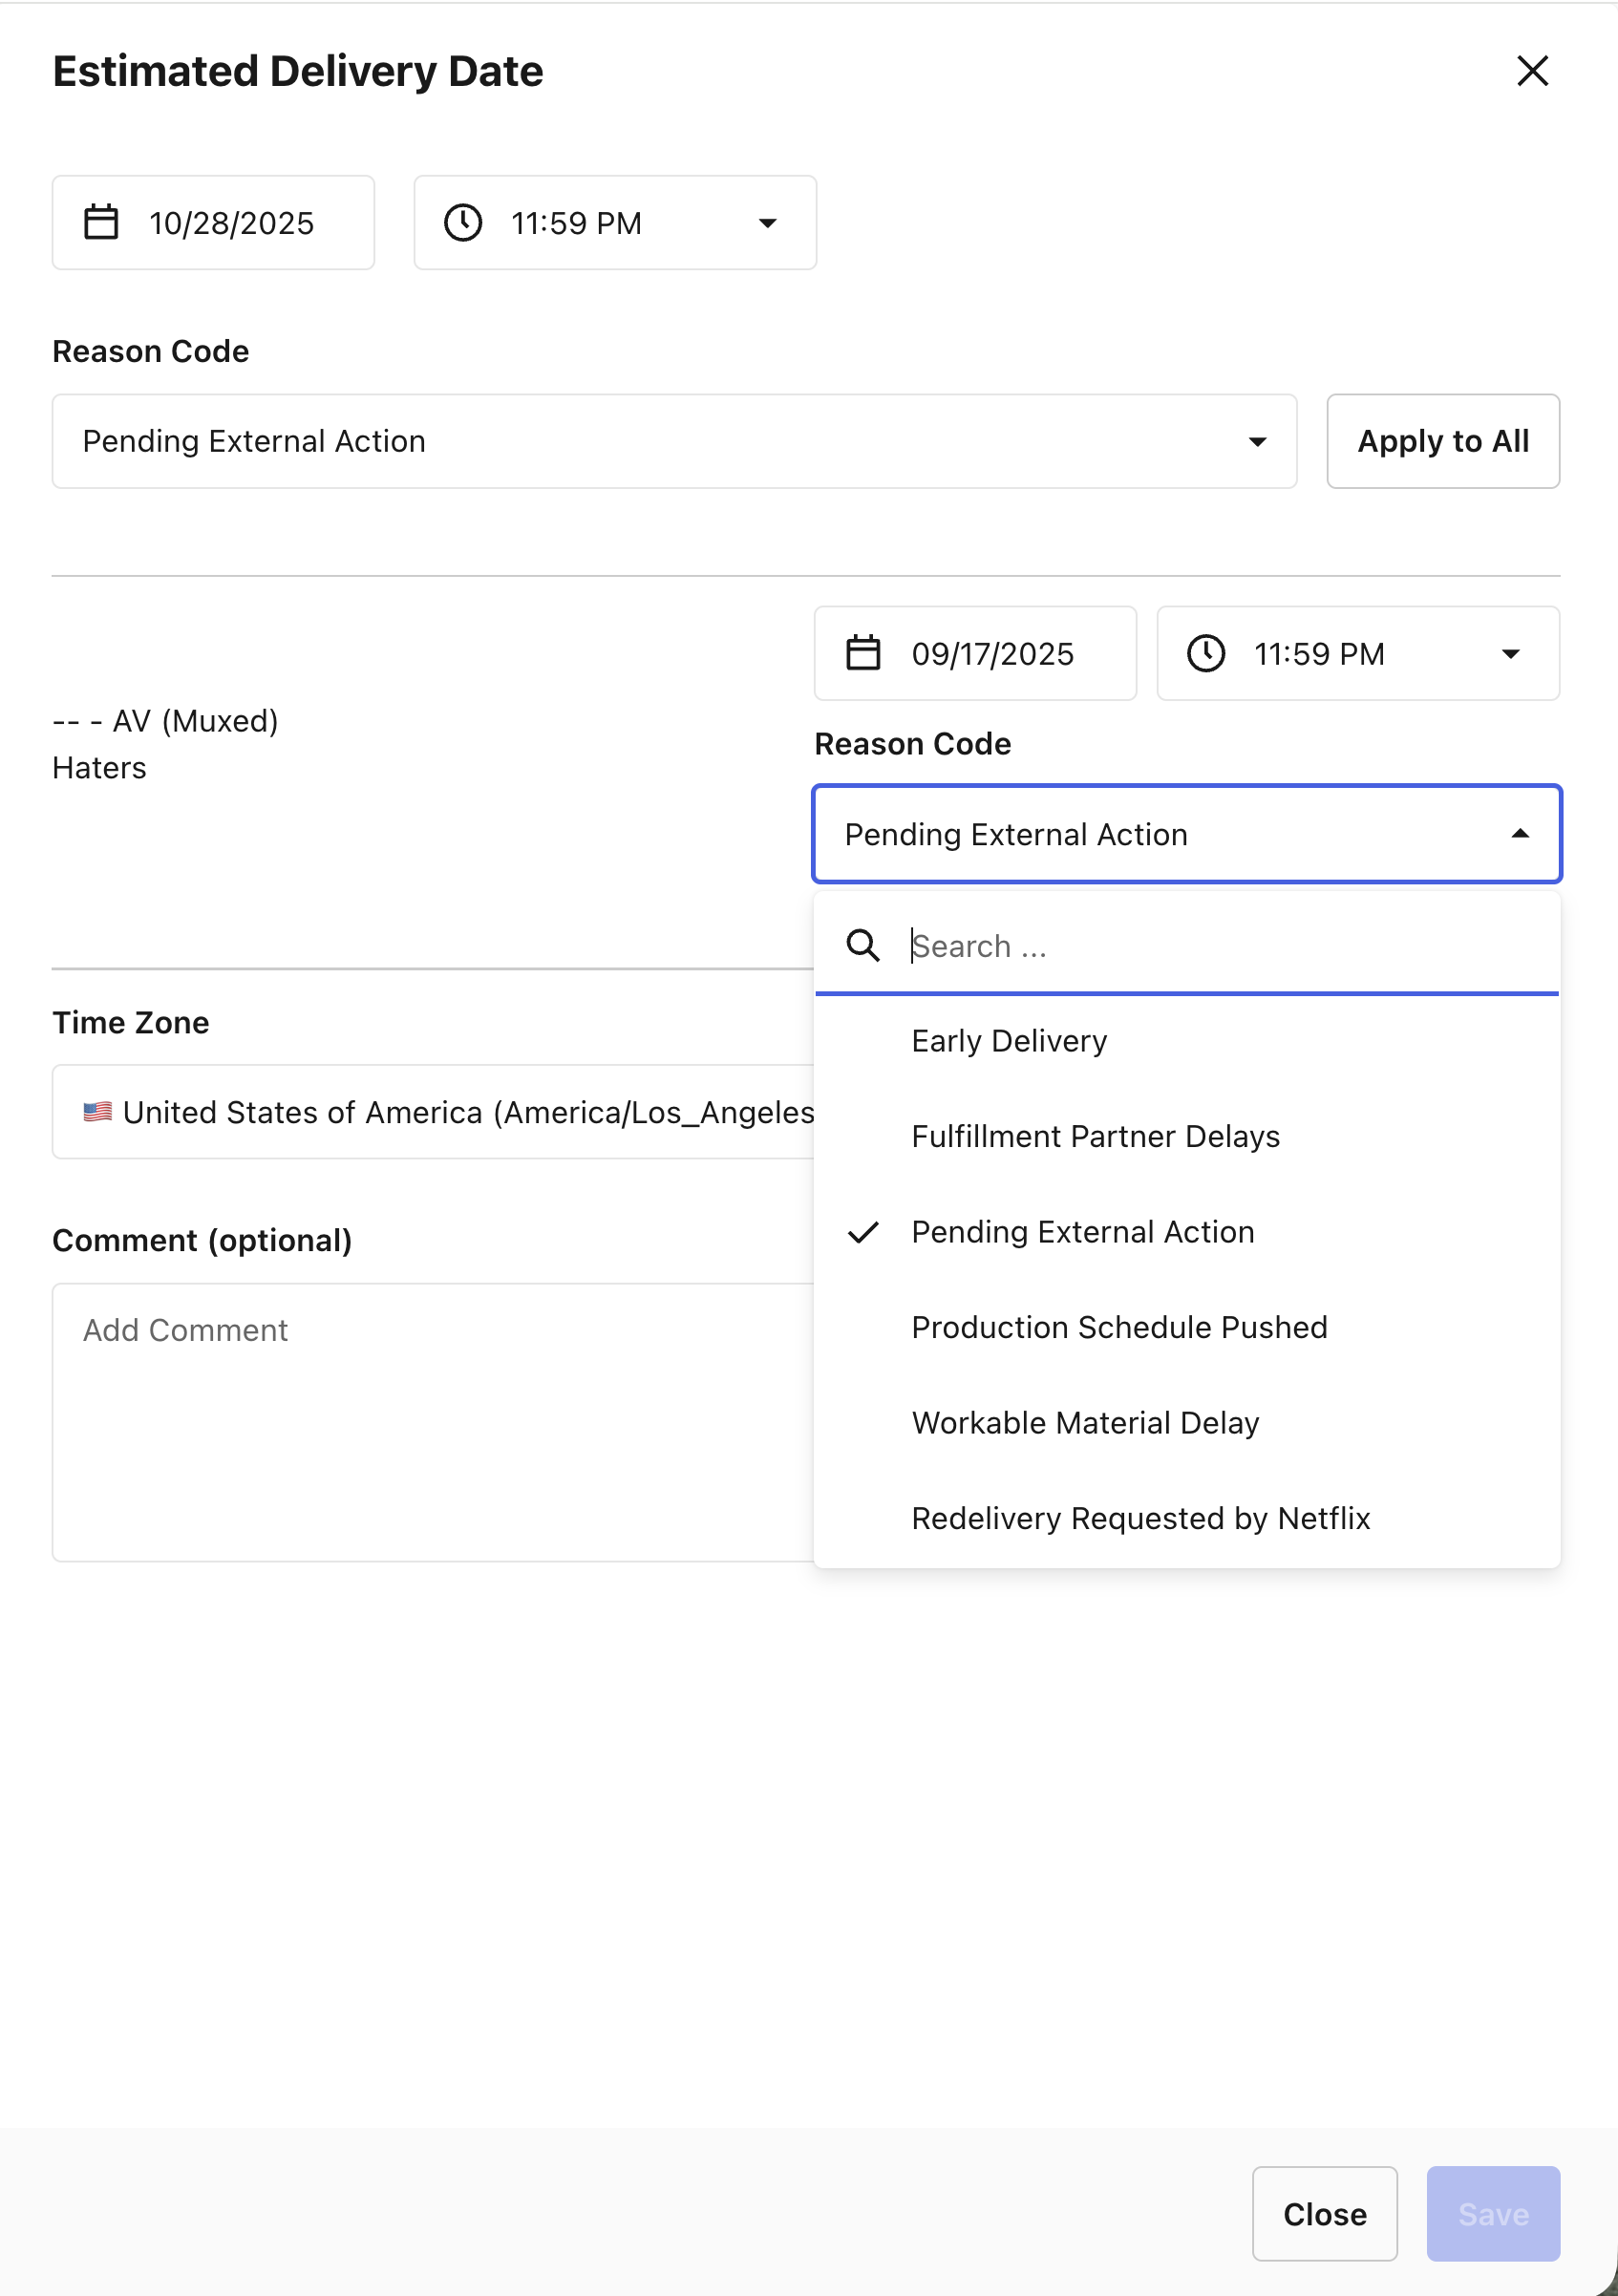Click the calendar icon beside 10/28/2025
The width and height of the screenshot is (1618, 2296).
coord(101,222)
